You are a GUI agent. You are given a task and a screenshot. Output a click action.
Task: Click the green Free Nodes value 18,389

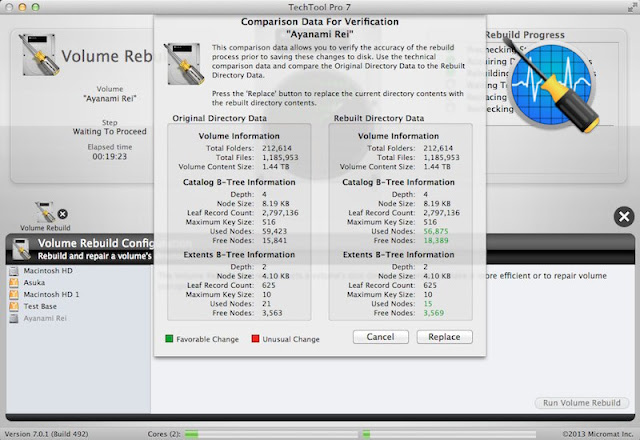coord(436,240)
